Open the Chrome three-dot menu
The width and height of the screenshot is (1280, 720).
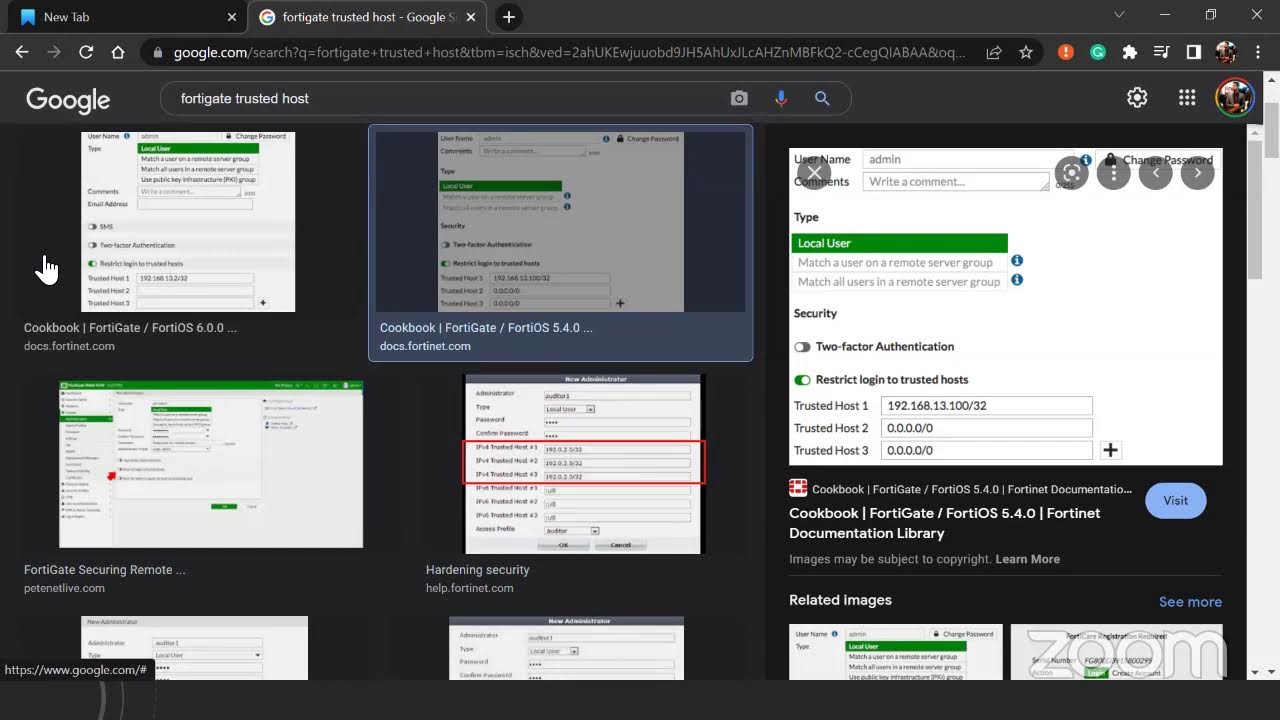tap(1258, 52)
